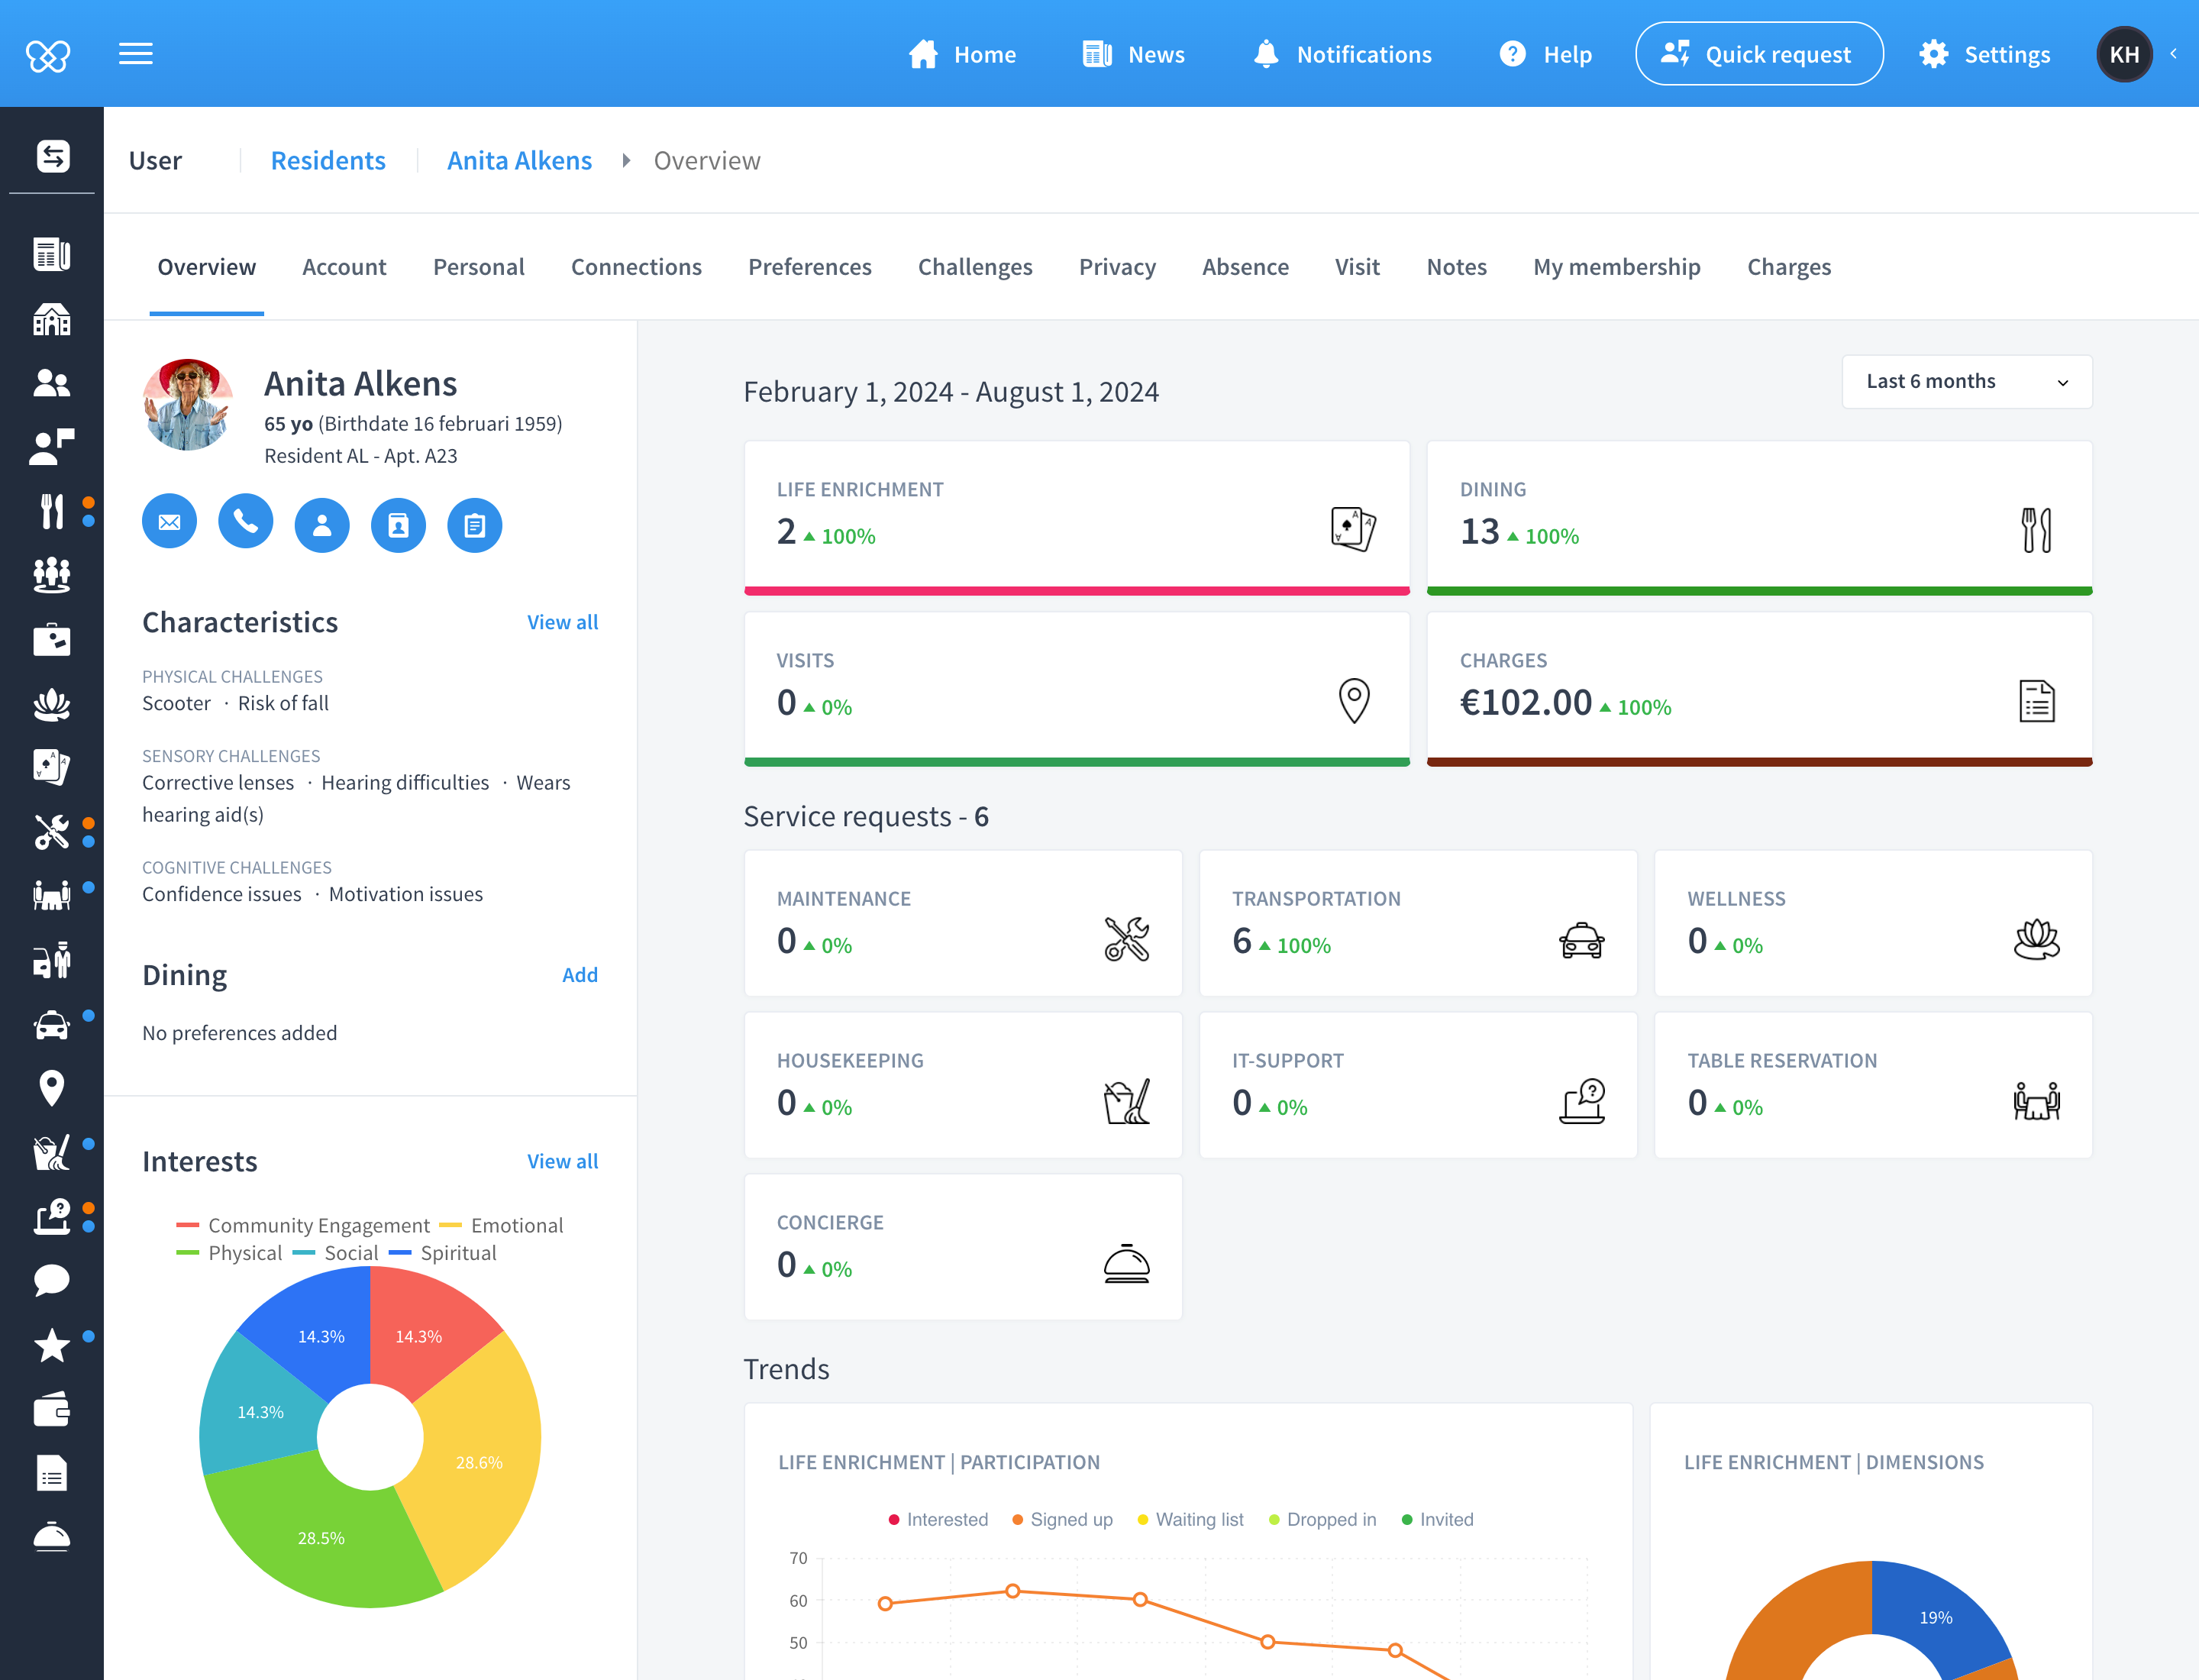Open the housekeeping bucket sidebar icon
Image resolution: width=2199 pixels, height=1680 pixels.
(52, 1153)
